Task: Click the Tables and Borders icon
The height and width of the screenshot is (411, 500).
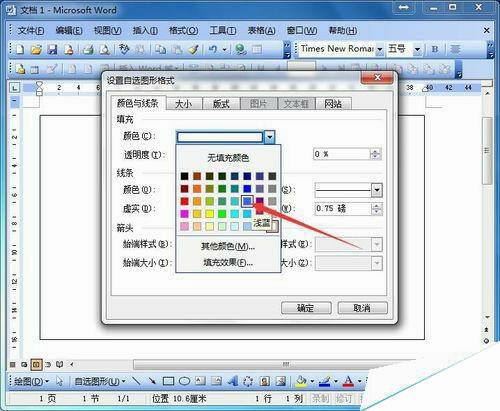Action: point(257,50)
